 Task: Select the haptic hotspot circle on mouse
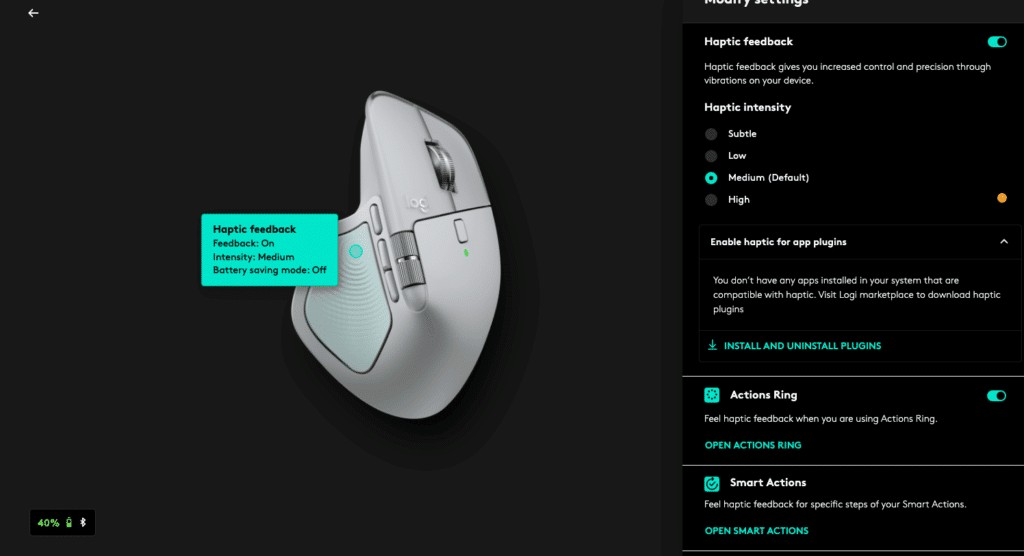356,251
